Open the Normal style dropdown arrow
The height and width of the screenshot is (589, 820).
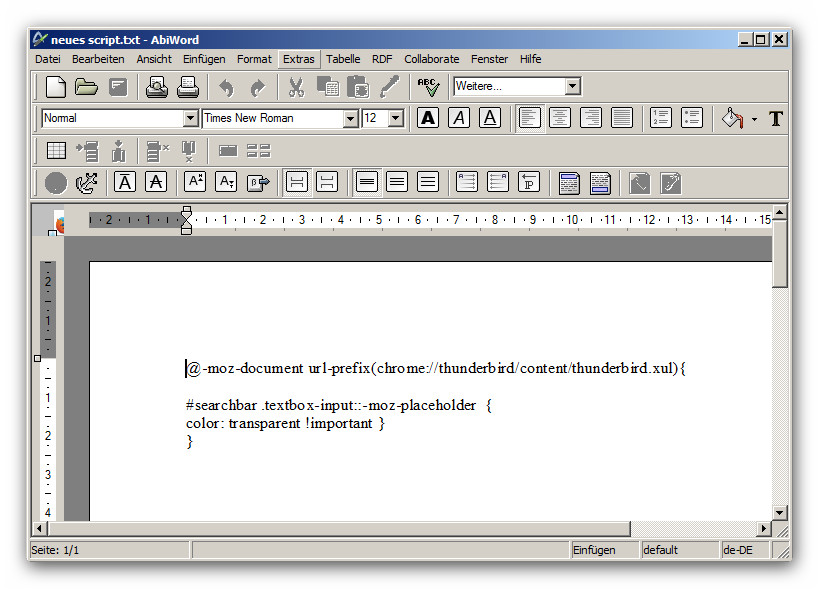[x=190, y=119]
